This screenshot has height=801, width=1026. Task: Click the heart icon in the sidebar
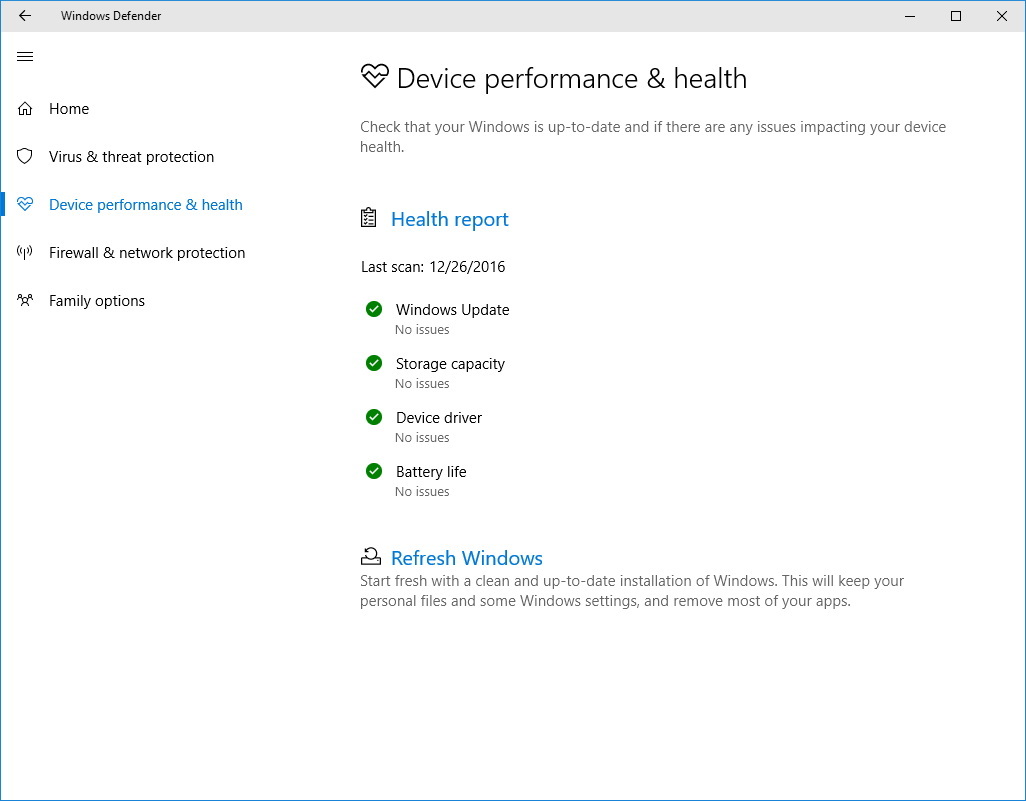tap(25, 204)
